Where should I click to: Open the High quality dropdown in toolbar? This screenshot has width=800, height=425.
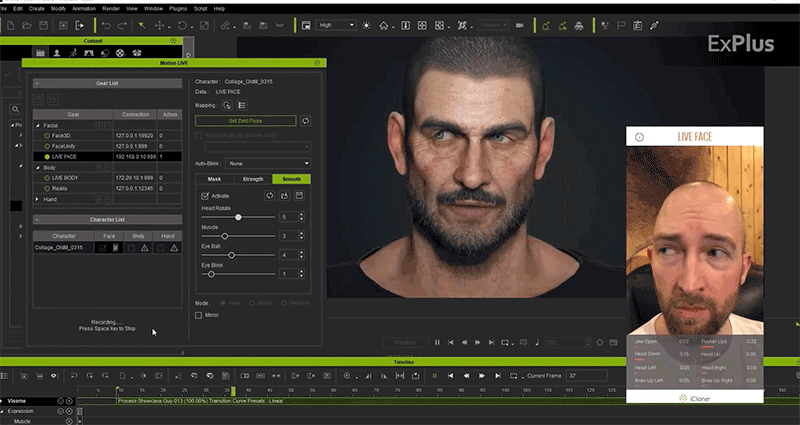point(335,25)
